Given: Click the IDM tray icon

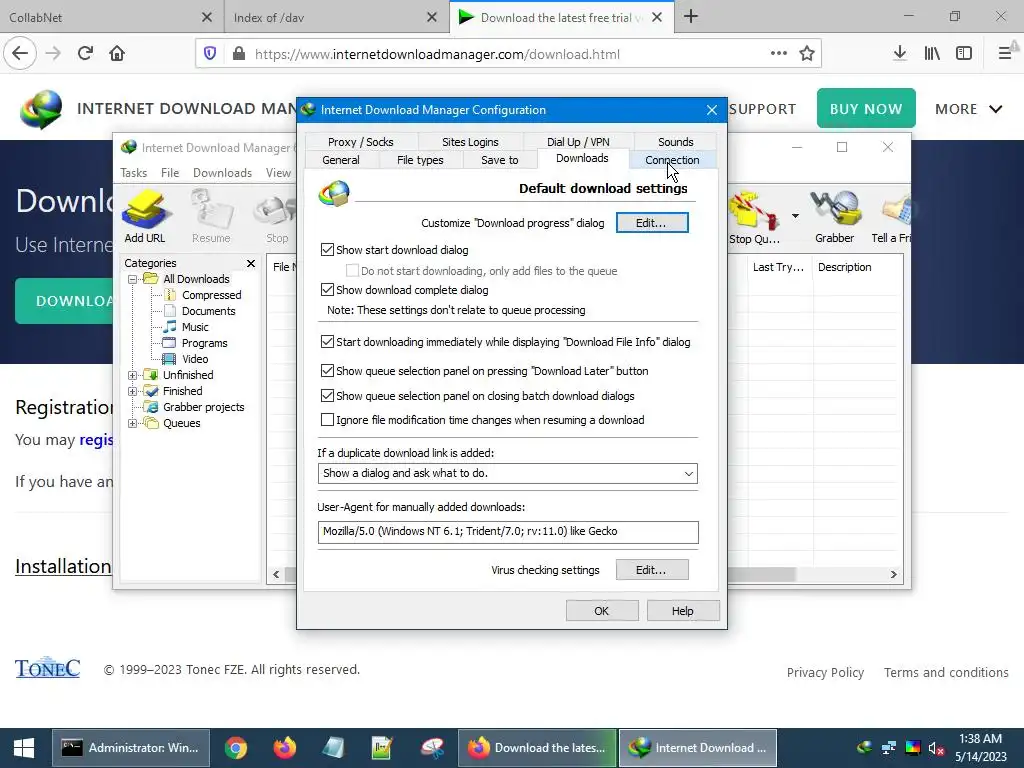Looking at the screenshot, I should (x=865, y=748).
